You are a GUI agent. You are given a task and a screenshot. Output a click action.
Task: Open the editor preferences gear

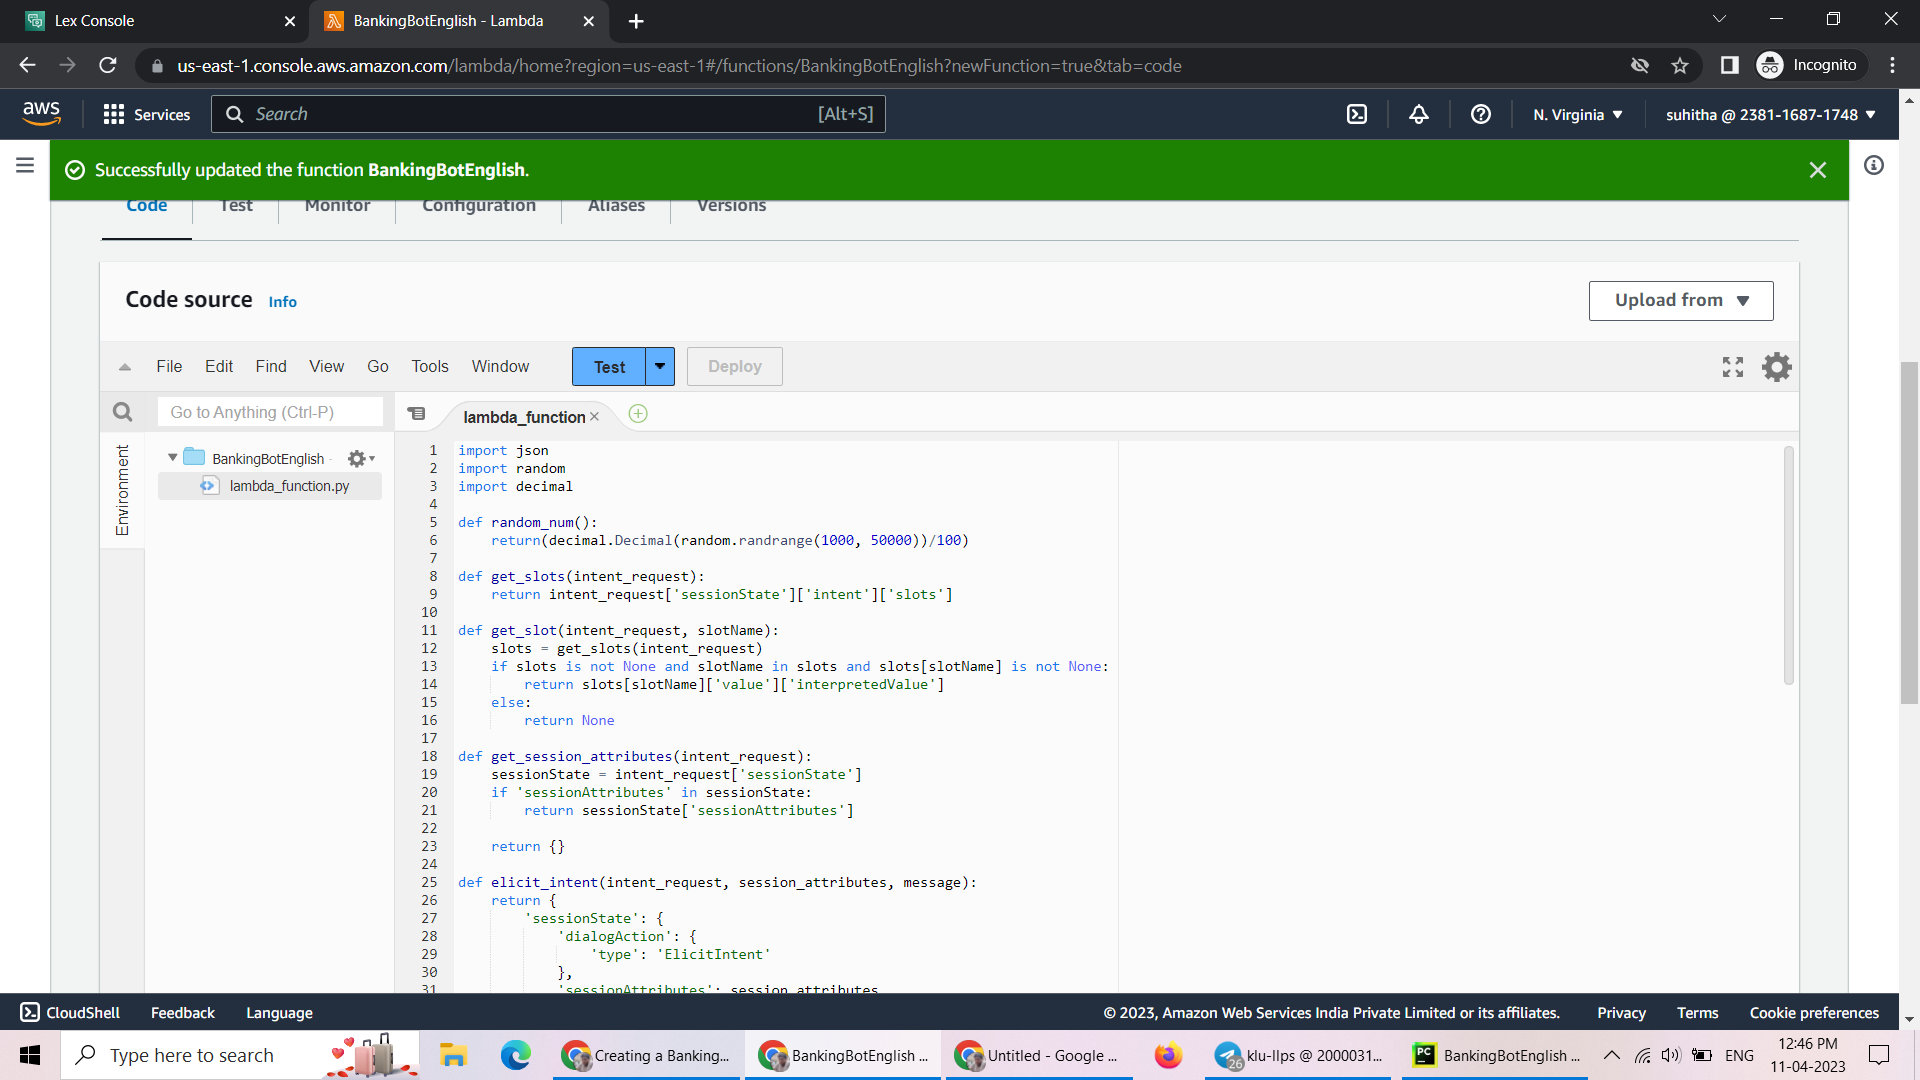(x=1777, y=367)
